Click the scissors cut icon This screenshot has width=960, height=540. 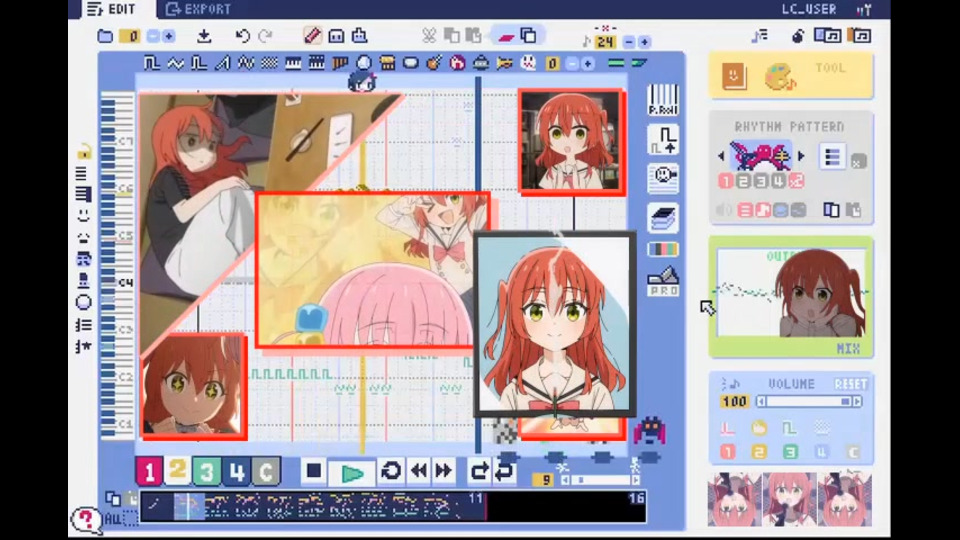[429, 36]
